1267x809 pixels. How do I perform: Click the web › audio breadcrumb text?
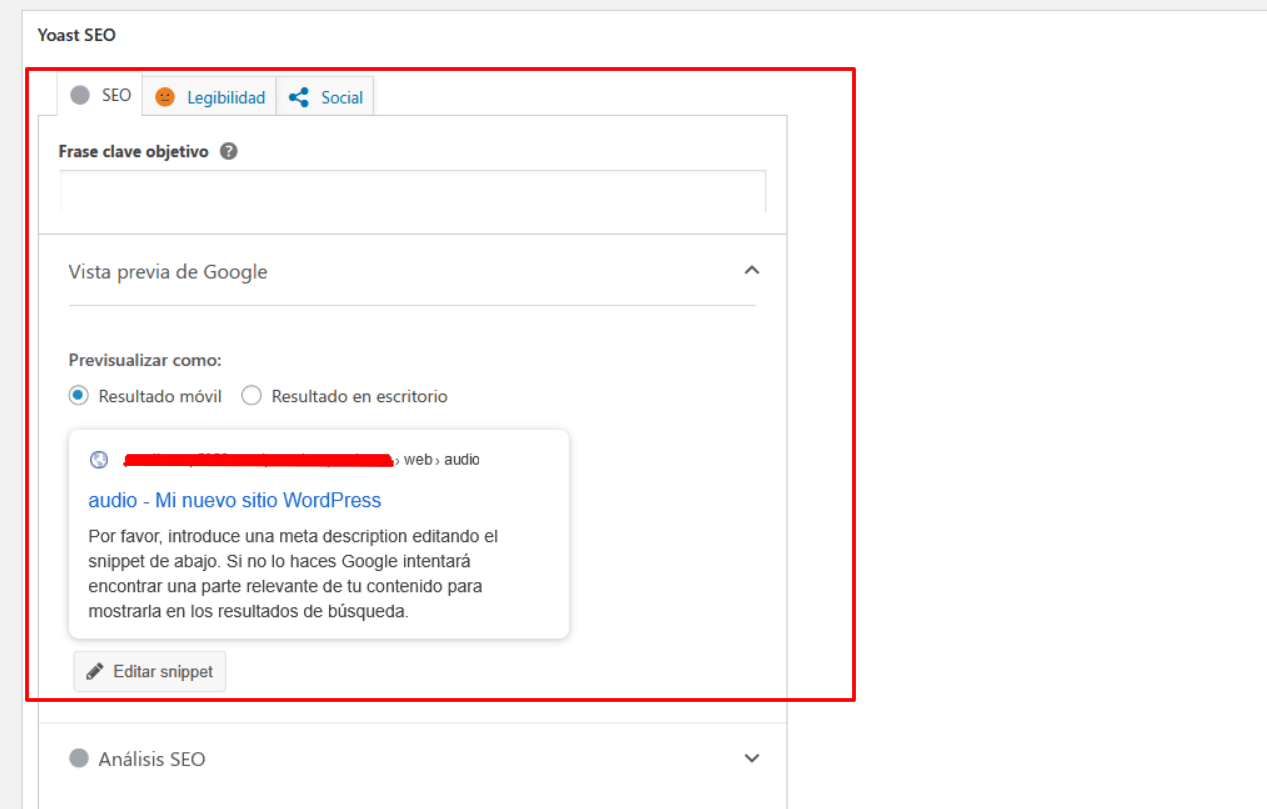[441, 460]
